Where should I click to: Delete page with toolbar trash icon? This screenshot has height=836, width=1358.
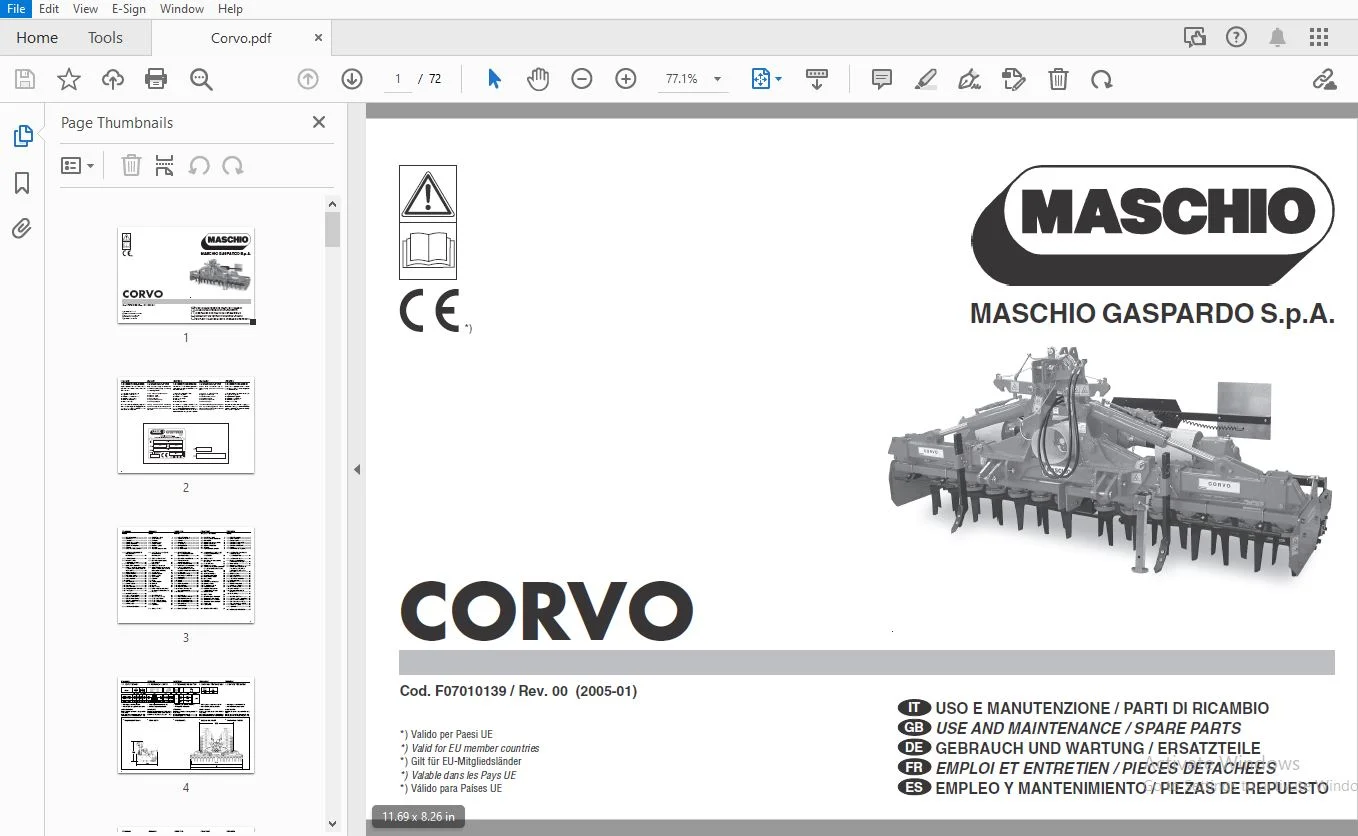pyautogui.click(x=1059, y=79)
